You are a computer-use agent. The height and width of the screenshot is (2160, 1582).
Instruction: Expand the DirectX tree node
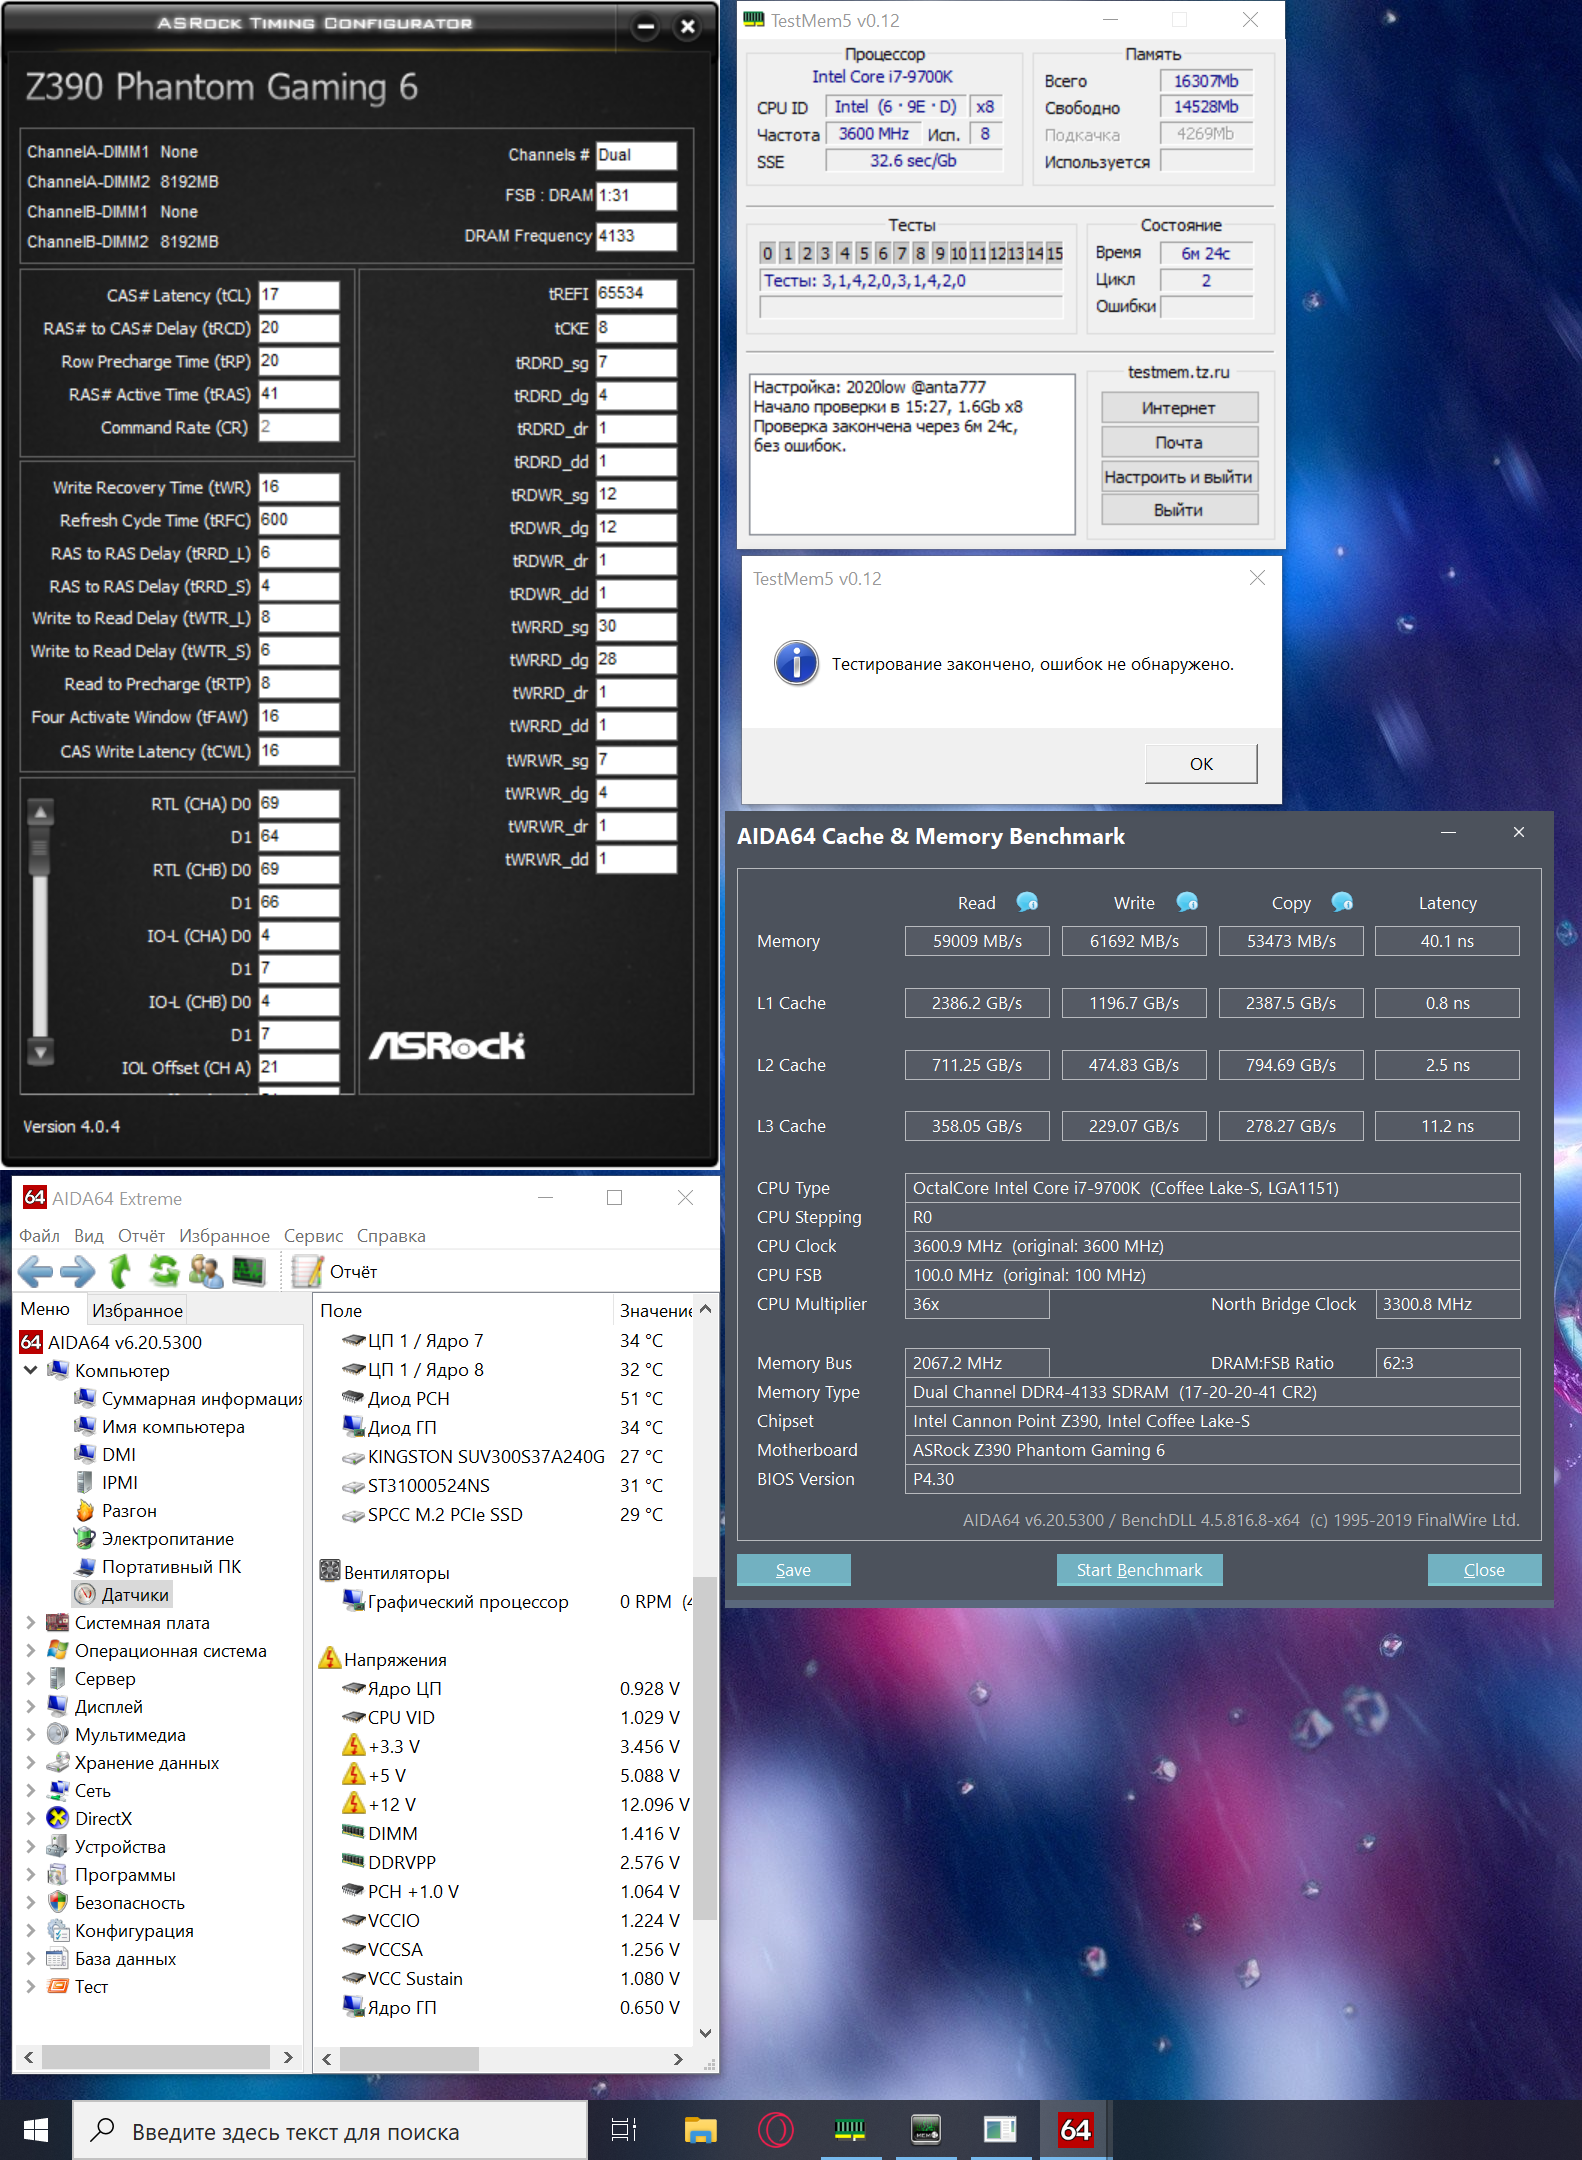[30, 1818]
